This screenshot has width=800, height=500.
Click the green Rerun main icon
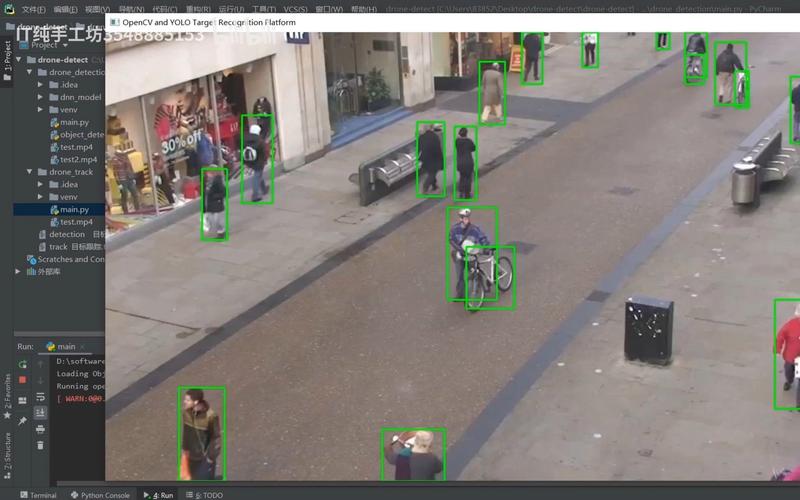coord(22,364)
